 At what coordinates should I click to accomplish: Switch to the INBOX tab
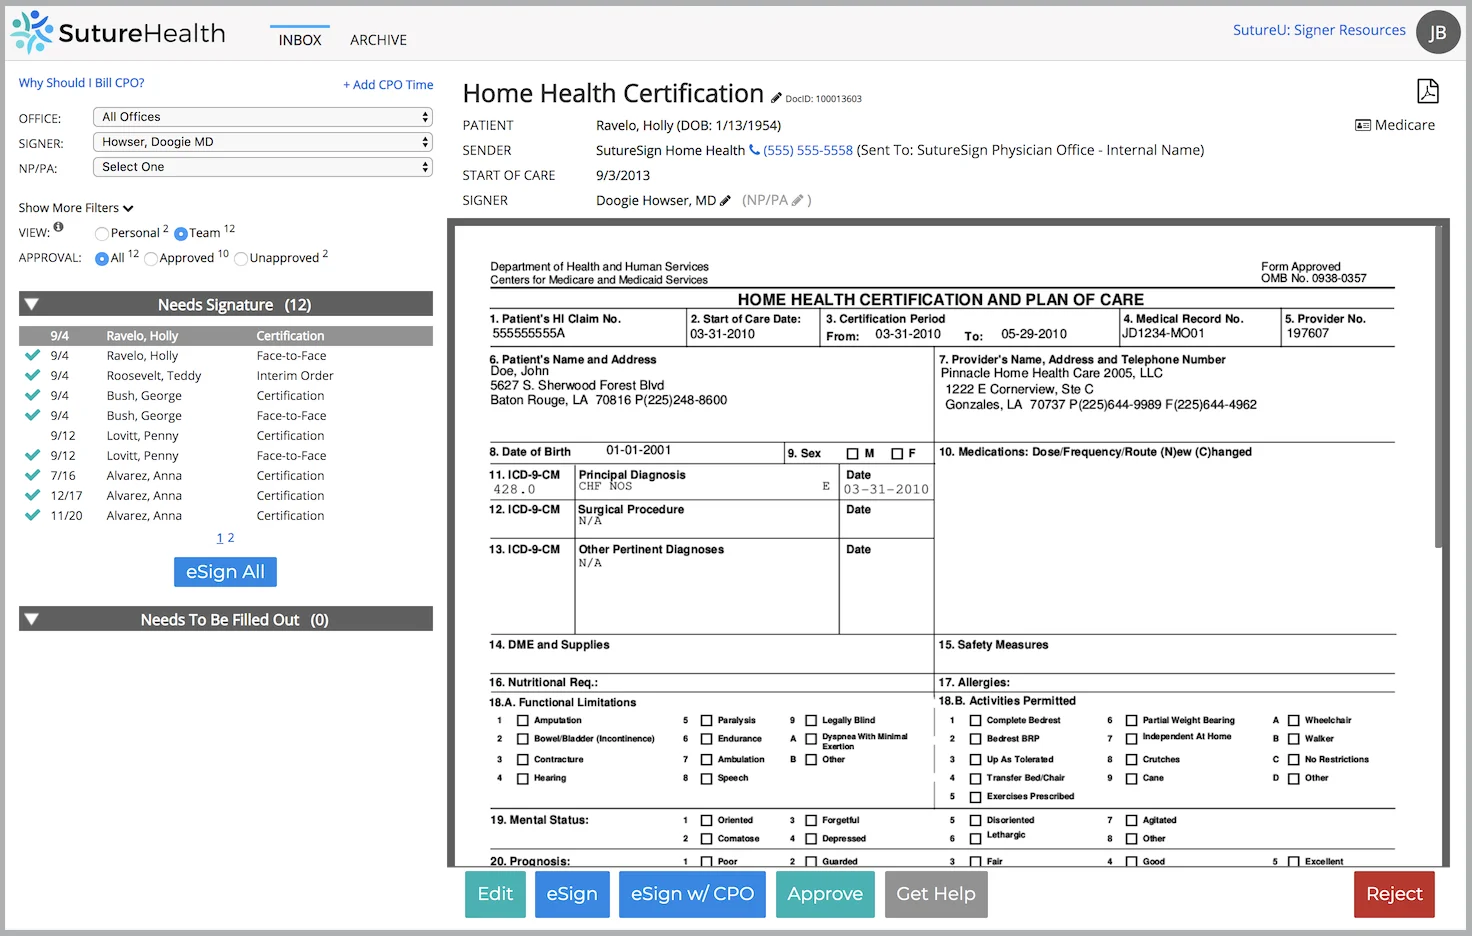[x=300, y=40]
